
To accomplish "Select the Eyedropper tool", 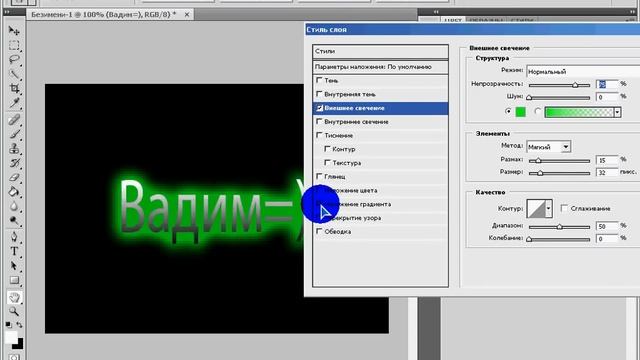I will 14,103.
